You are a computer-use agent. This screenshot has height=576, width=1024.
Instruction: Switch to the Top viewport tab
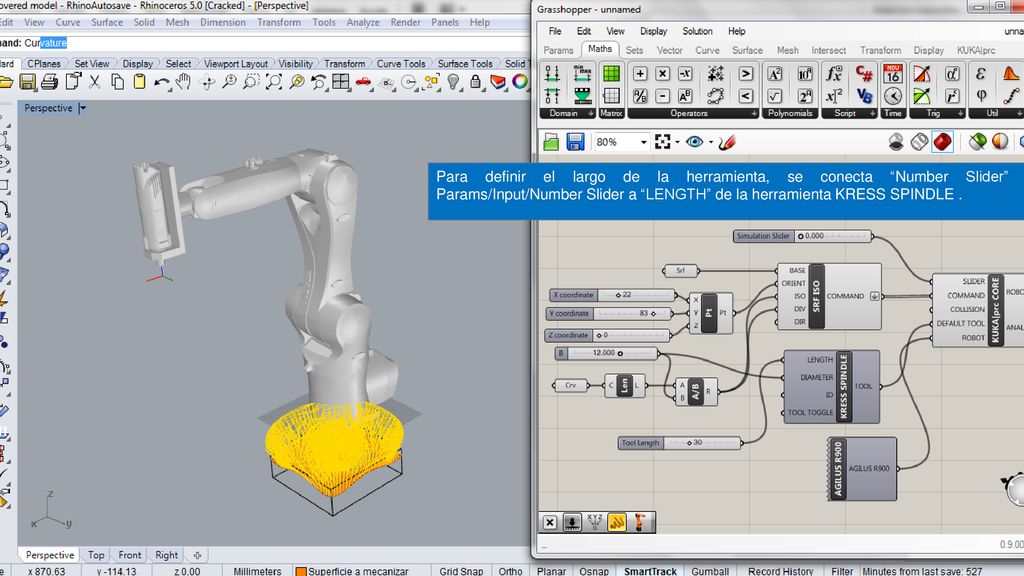point(96,555)
